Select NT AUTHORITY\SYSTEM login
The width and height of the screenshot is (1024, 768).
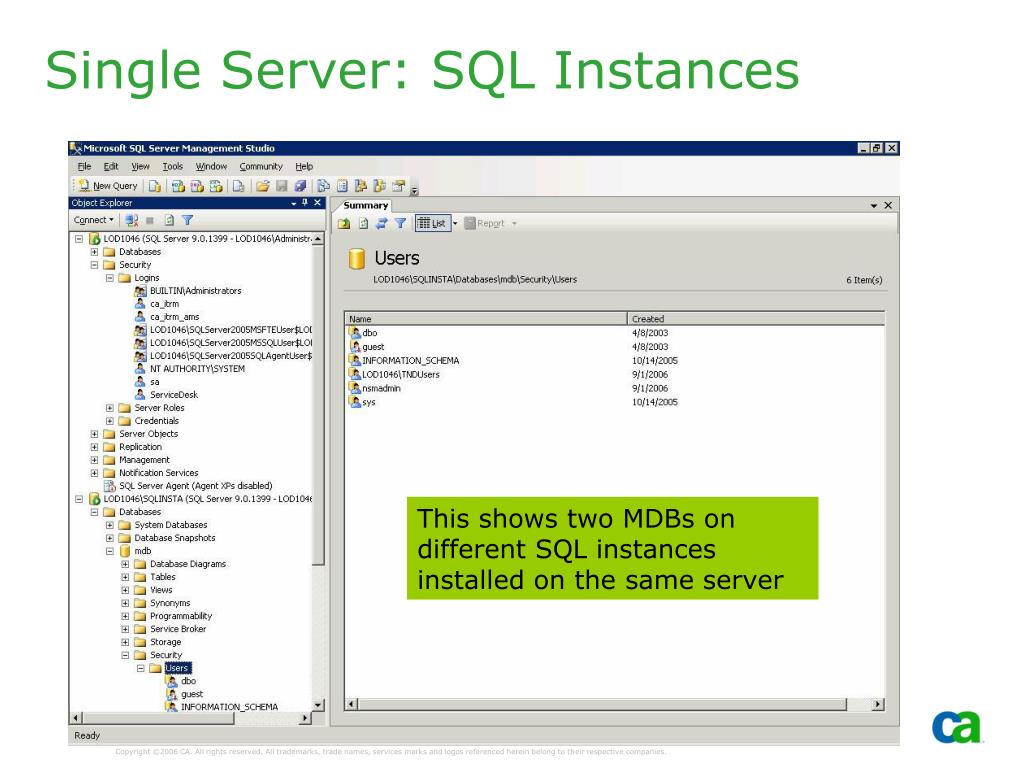(197, 369)
